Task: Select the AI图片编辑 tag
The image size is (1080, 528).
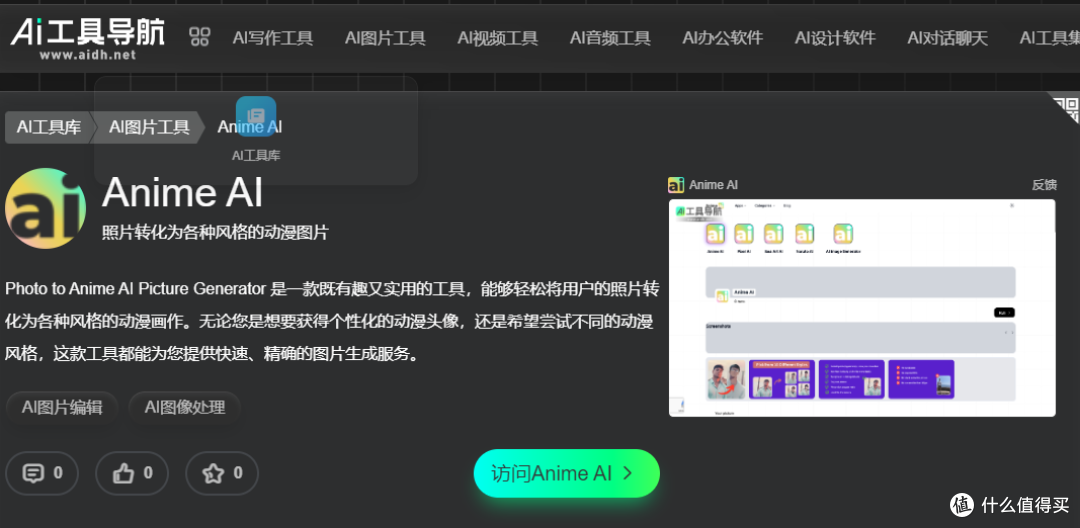Action: tap(62, 408)
